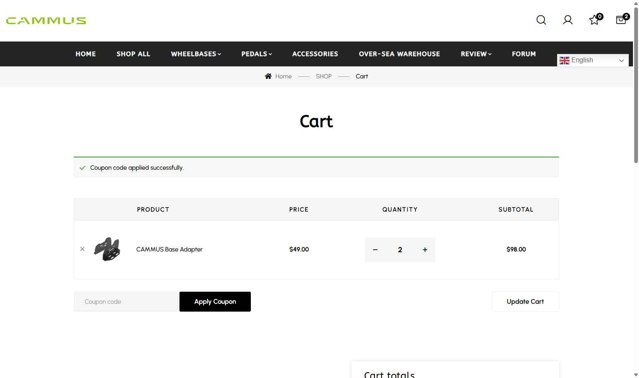Viewport: 639px width, 378px height.
Task: Expand the REVIEW menu
Action: tap(476, 54)
